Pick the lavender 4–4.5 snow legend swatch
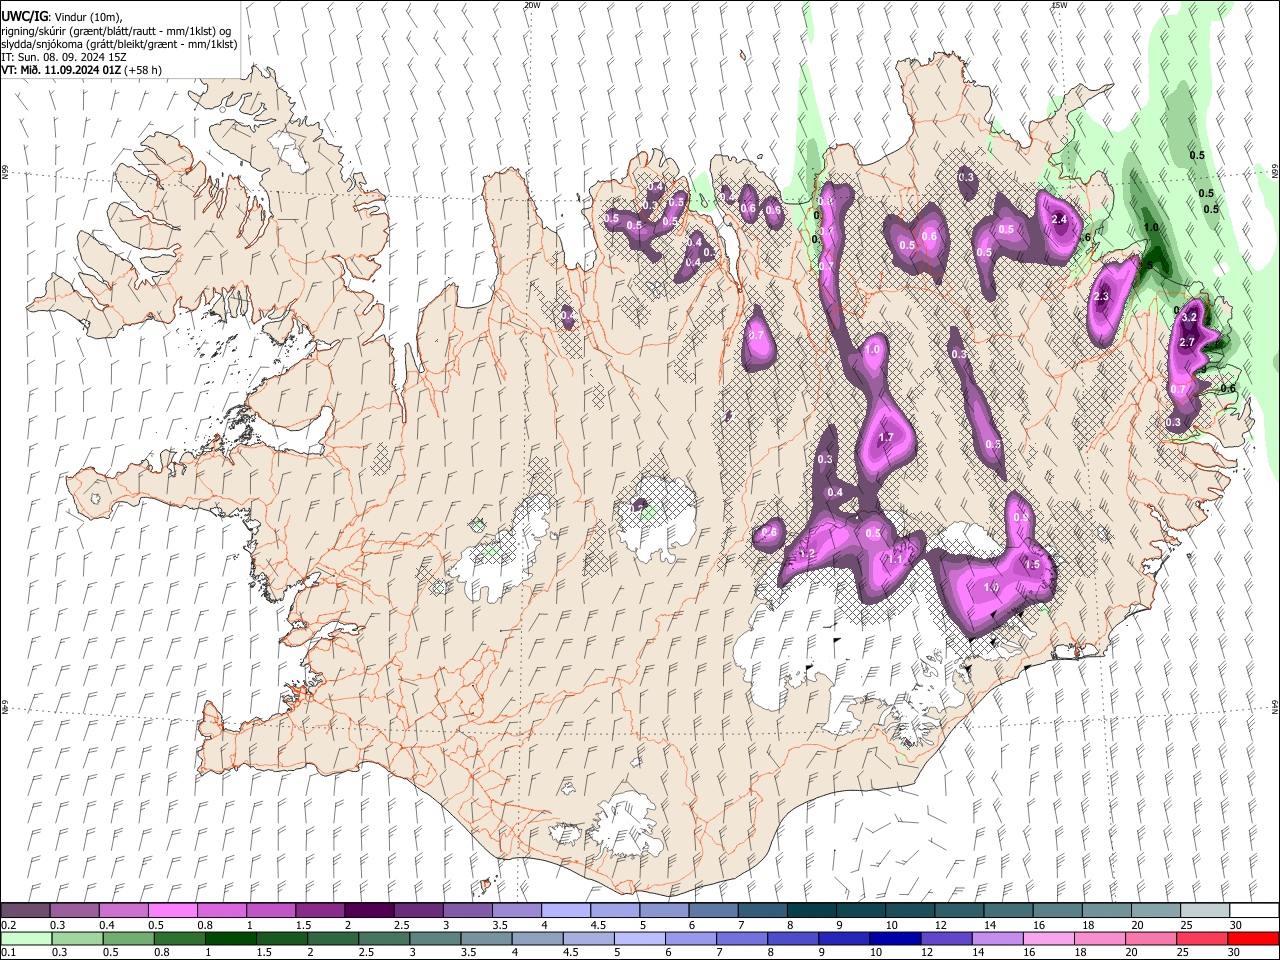Image resolution: width=1280 pixels, height=960 pixels. pos(565,911)
